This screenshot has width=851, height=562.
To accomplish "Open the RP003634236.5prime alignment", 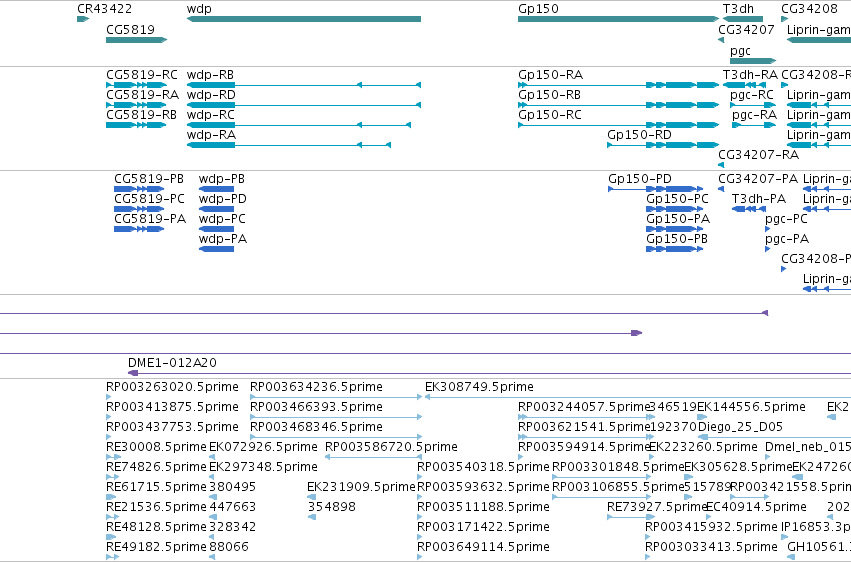I will click(x=336, y=398).
